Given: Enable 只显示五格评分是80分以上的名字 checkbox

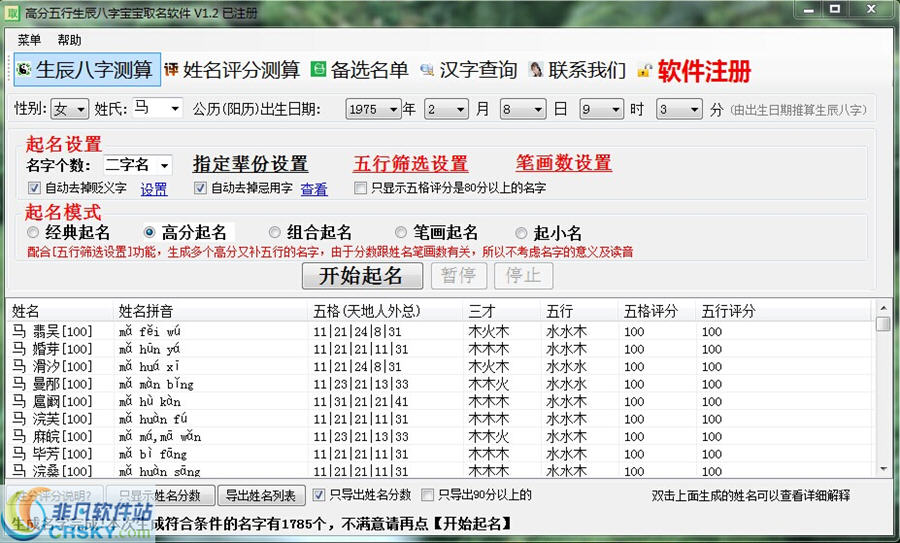Looking at the screenshot, I should click(x=360, y=188).
